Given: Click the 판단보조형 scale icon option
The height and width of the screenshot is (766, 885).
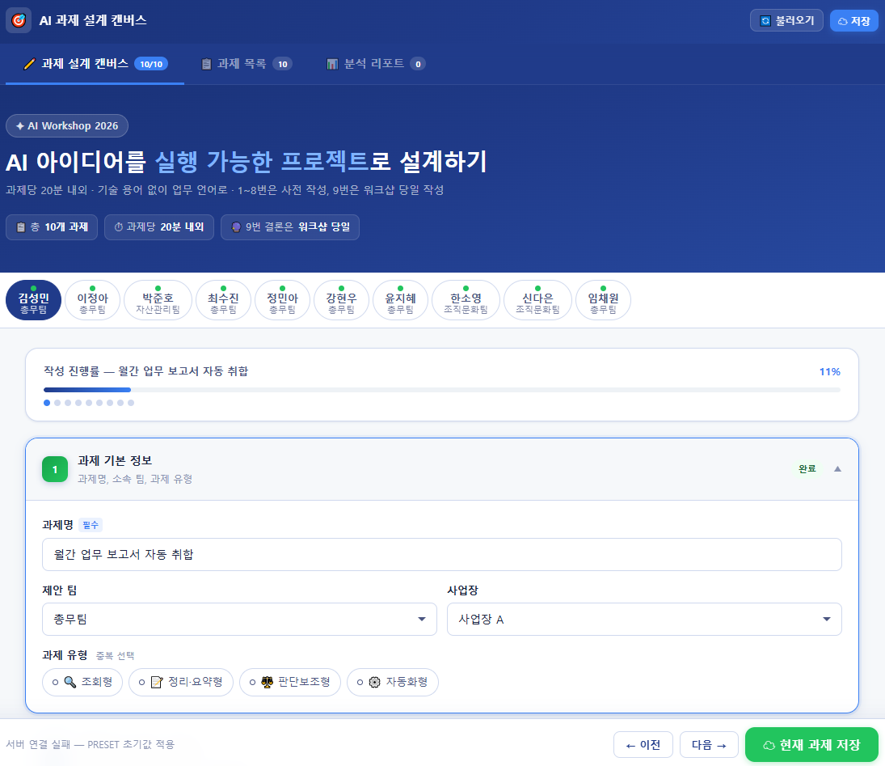Looking at the screenshot, I should [290, 682].
